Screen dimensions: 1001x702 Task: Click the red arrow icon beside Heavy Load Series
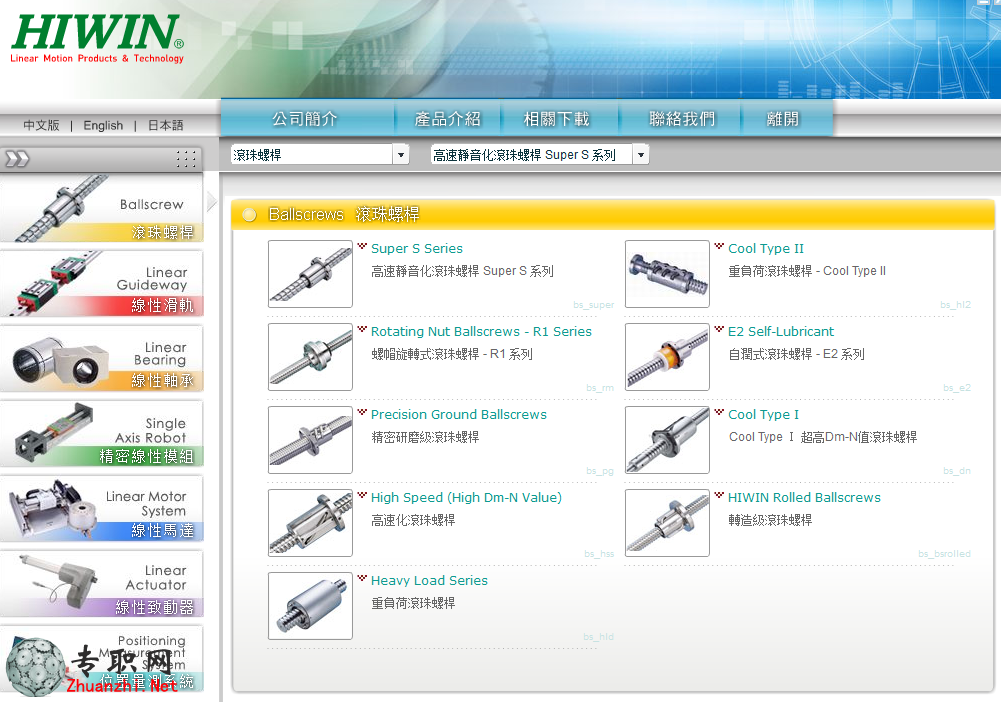click(x=362, y=578)
